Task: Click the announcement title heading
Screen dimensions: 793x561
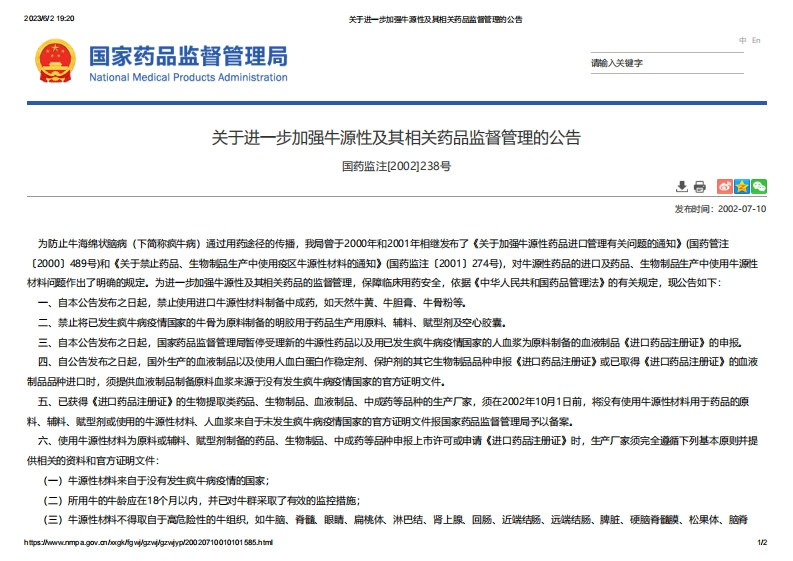Action: [x=396, y=137]
